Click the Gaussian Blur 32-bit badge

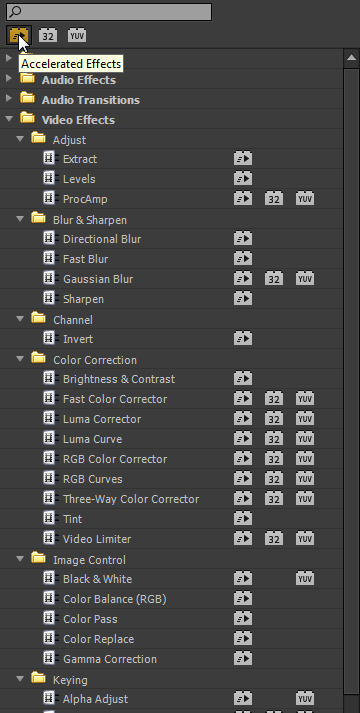click(x=274, y=278)
